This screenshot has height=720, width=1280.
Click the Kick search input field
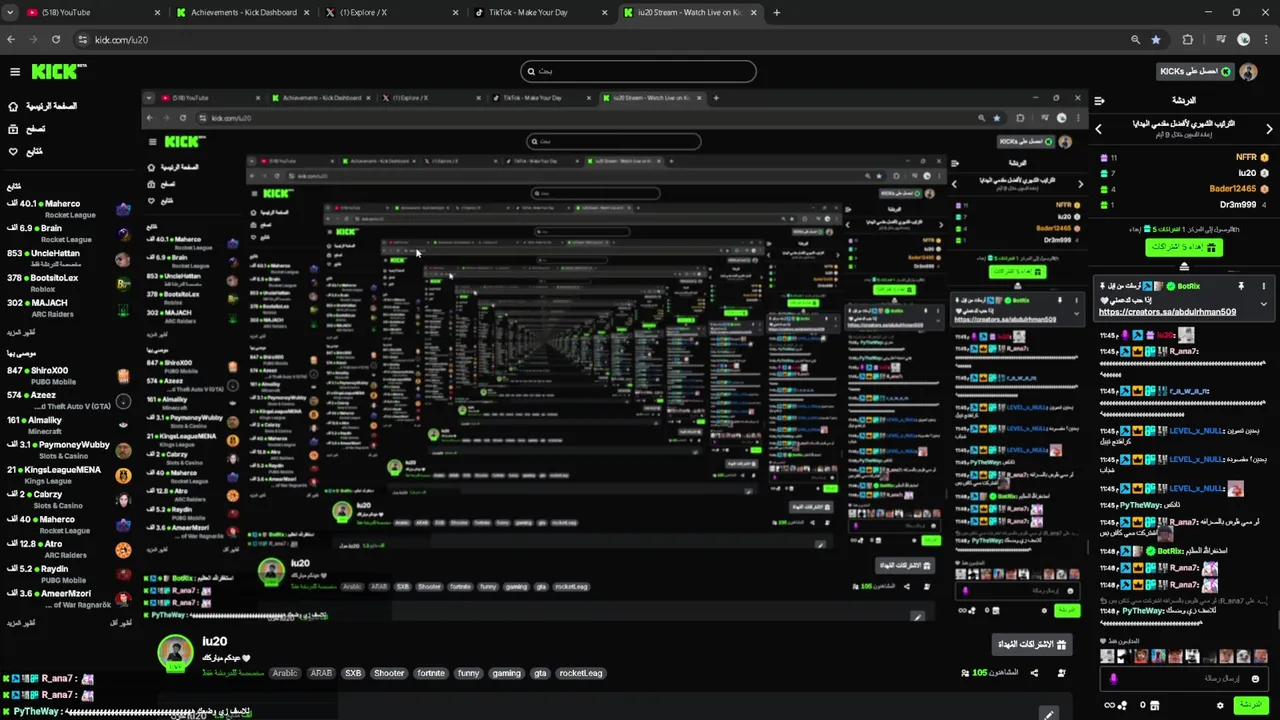(638, 71)
